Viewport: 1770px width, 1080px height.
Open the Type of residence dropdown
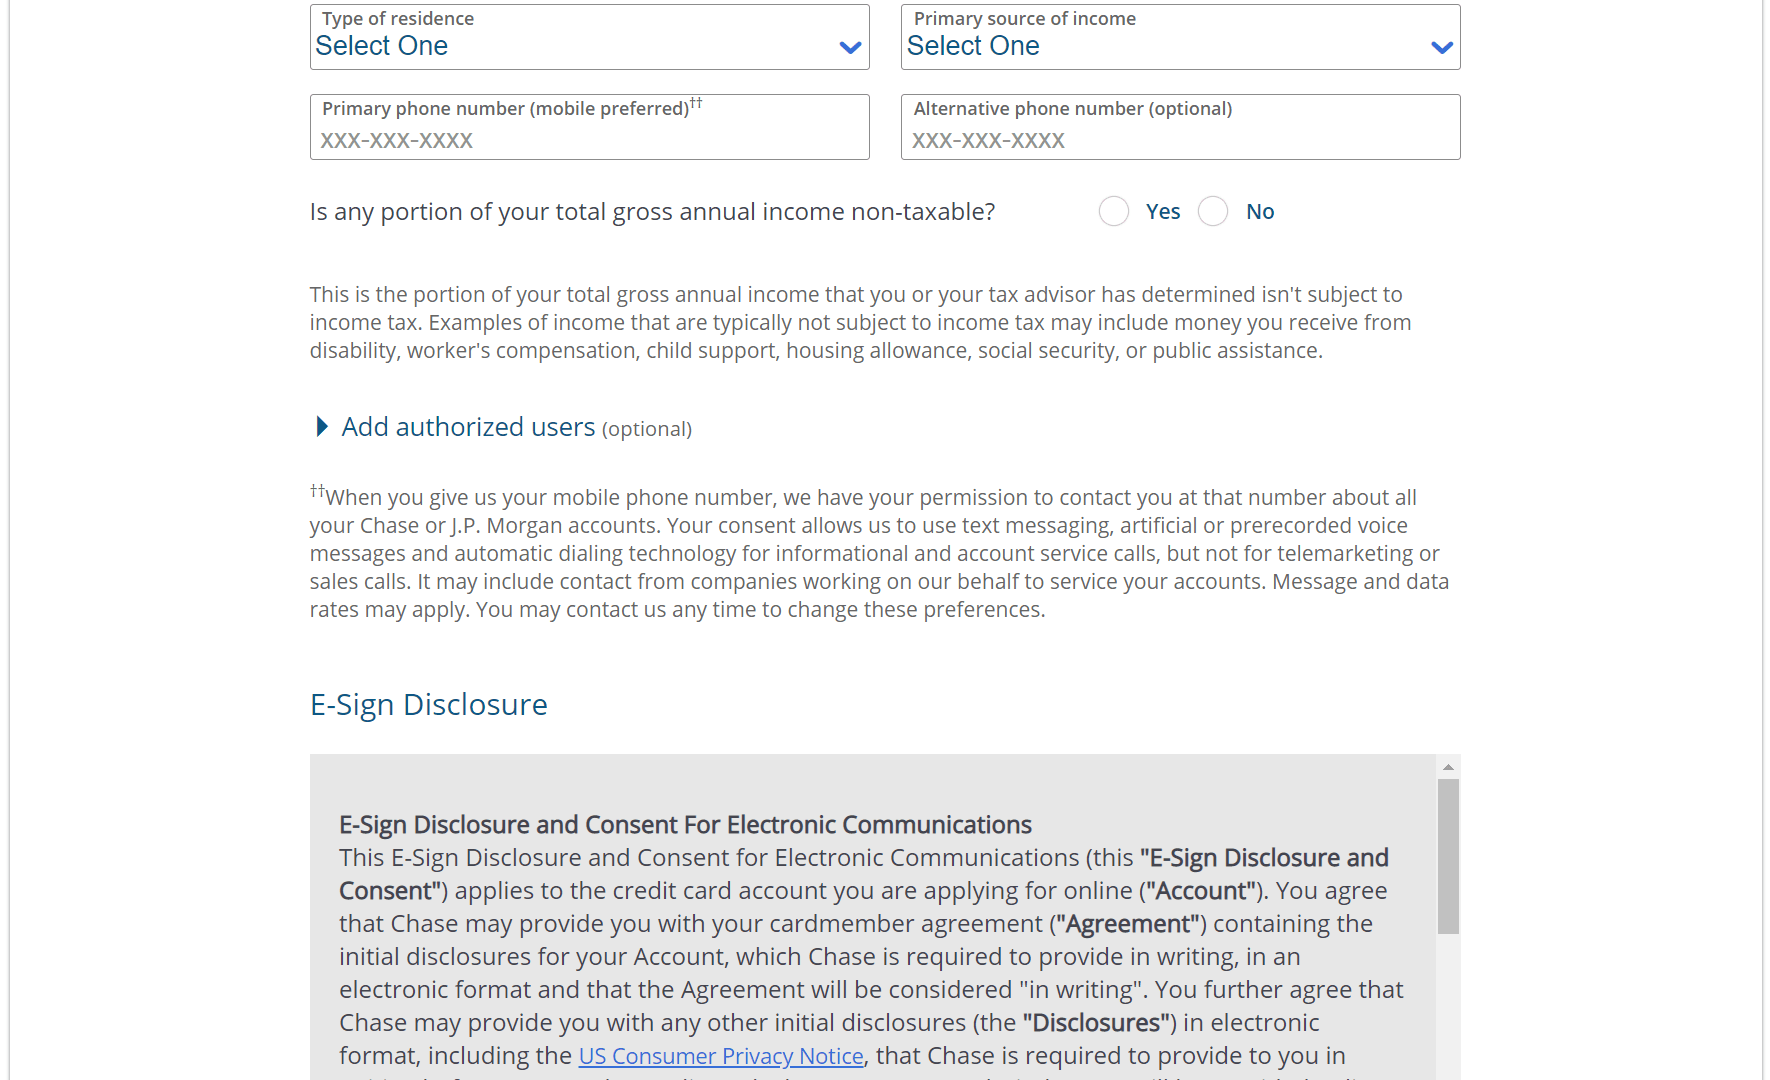[x=589, y=37]
